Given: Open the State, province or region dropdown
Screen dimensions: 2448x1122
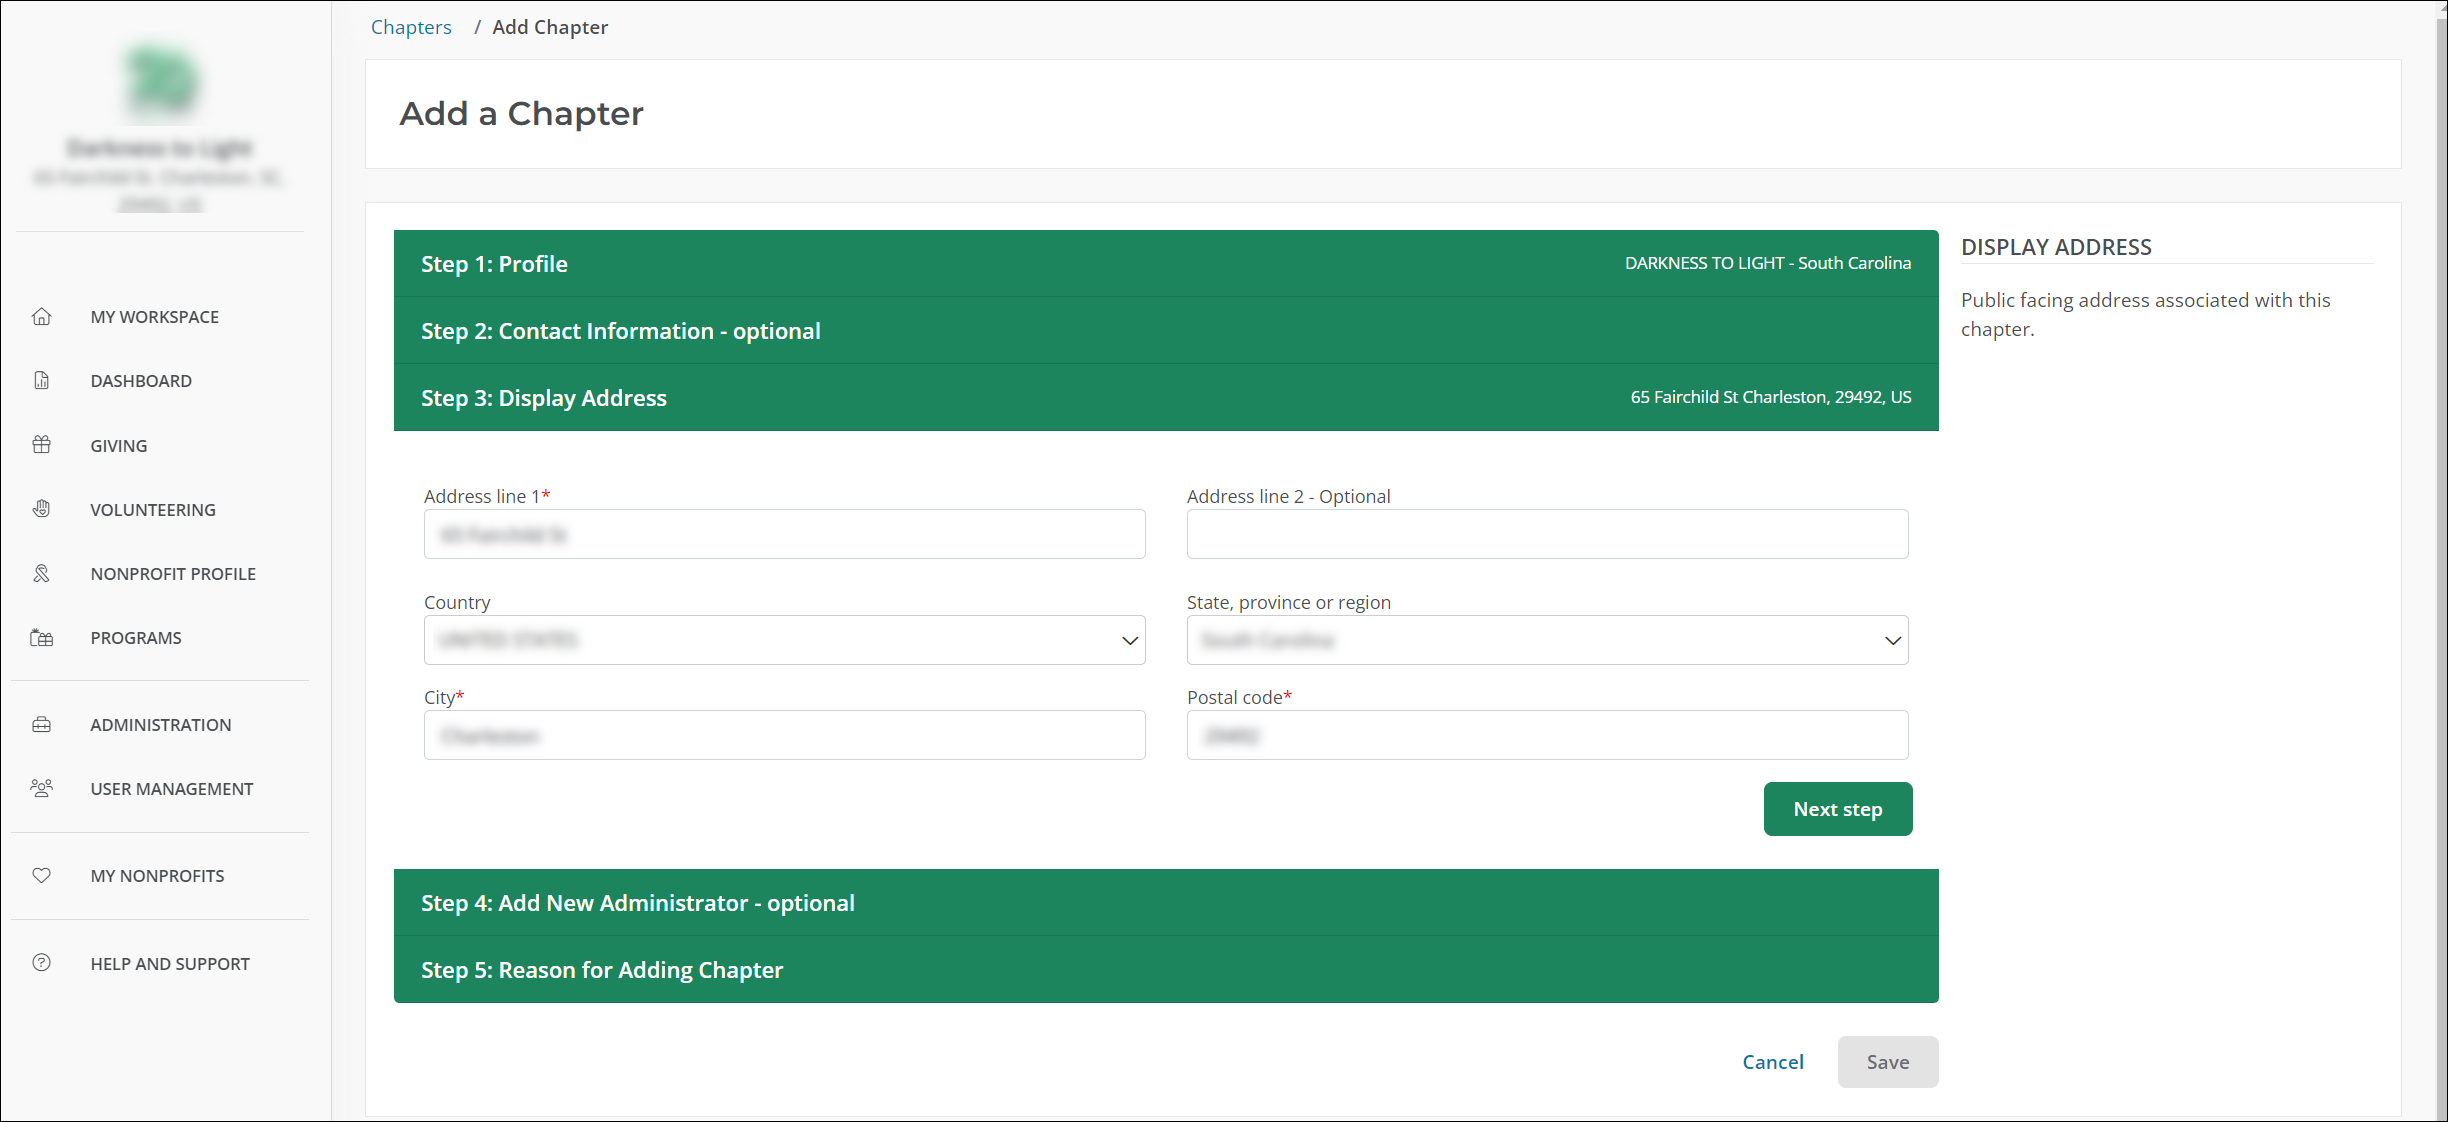Looking at the screenshot, I should (x=1546, y=640).
